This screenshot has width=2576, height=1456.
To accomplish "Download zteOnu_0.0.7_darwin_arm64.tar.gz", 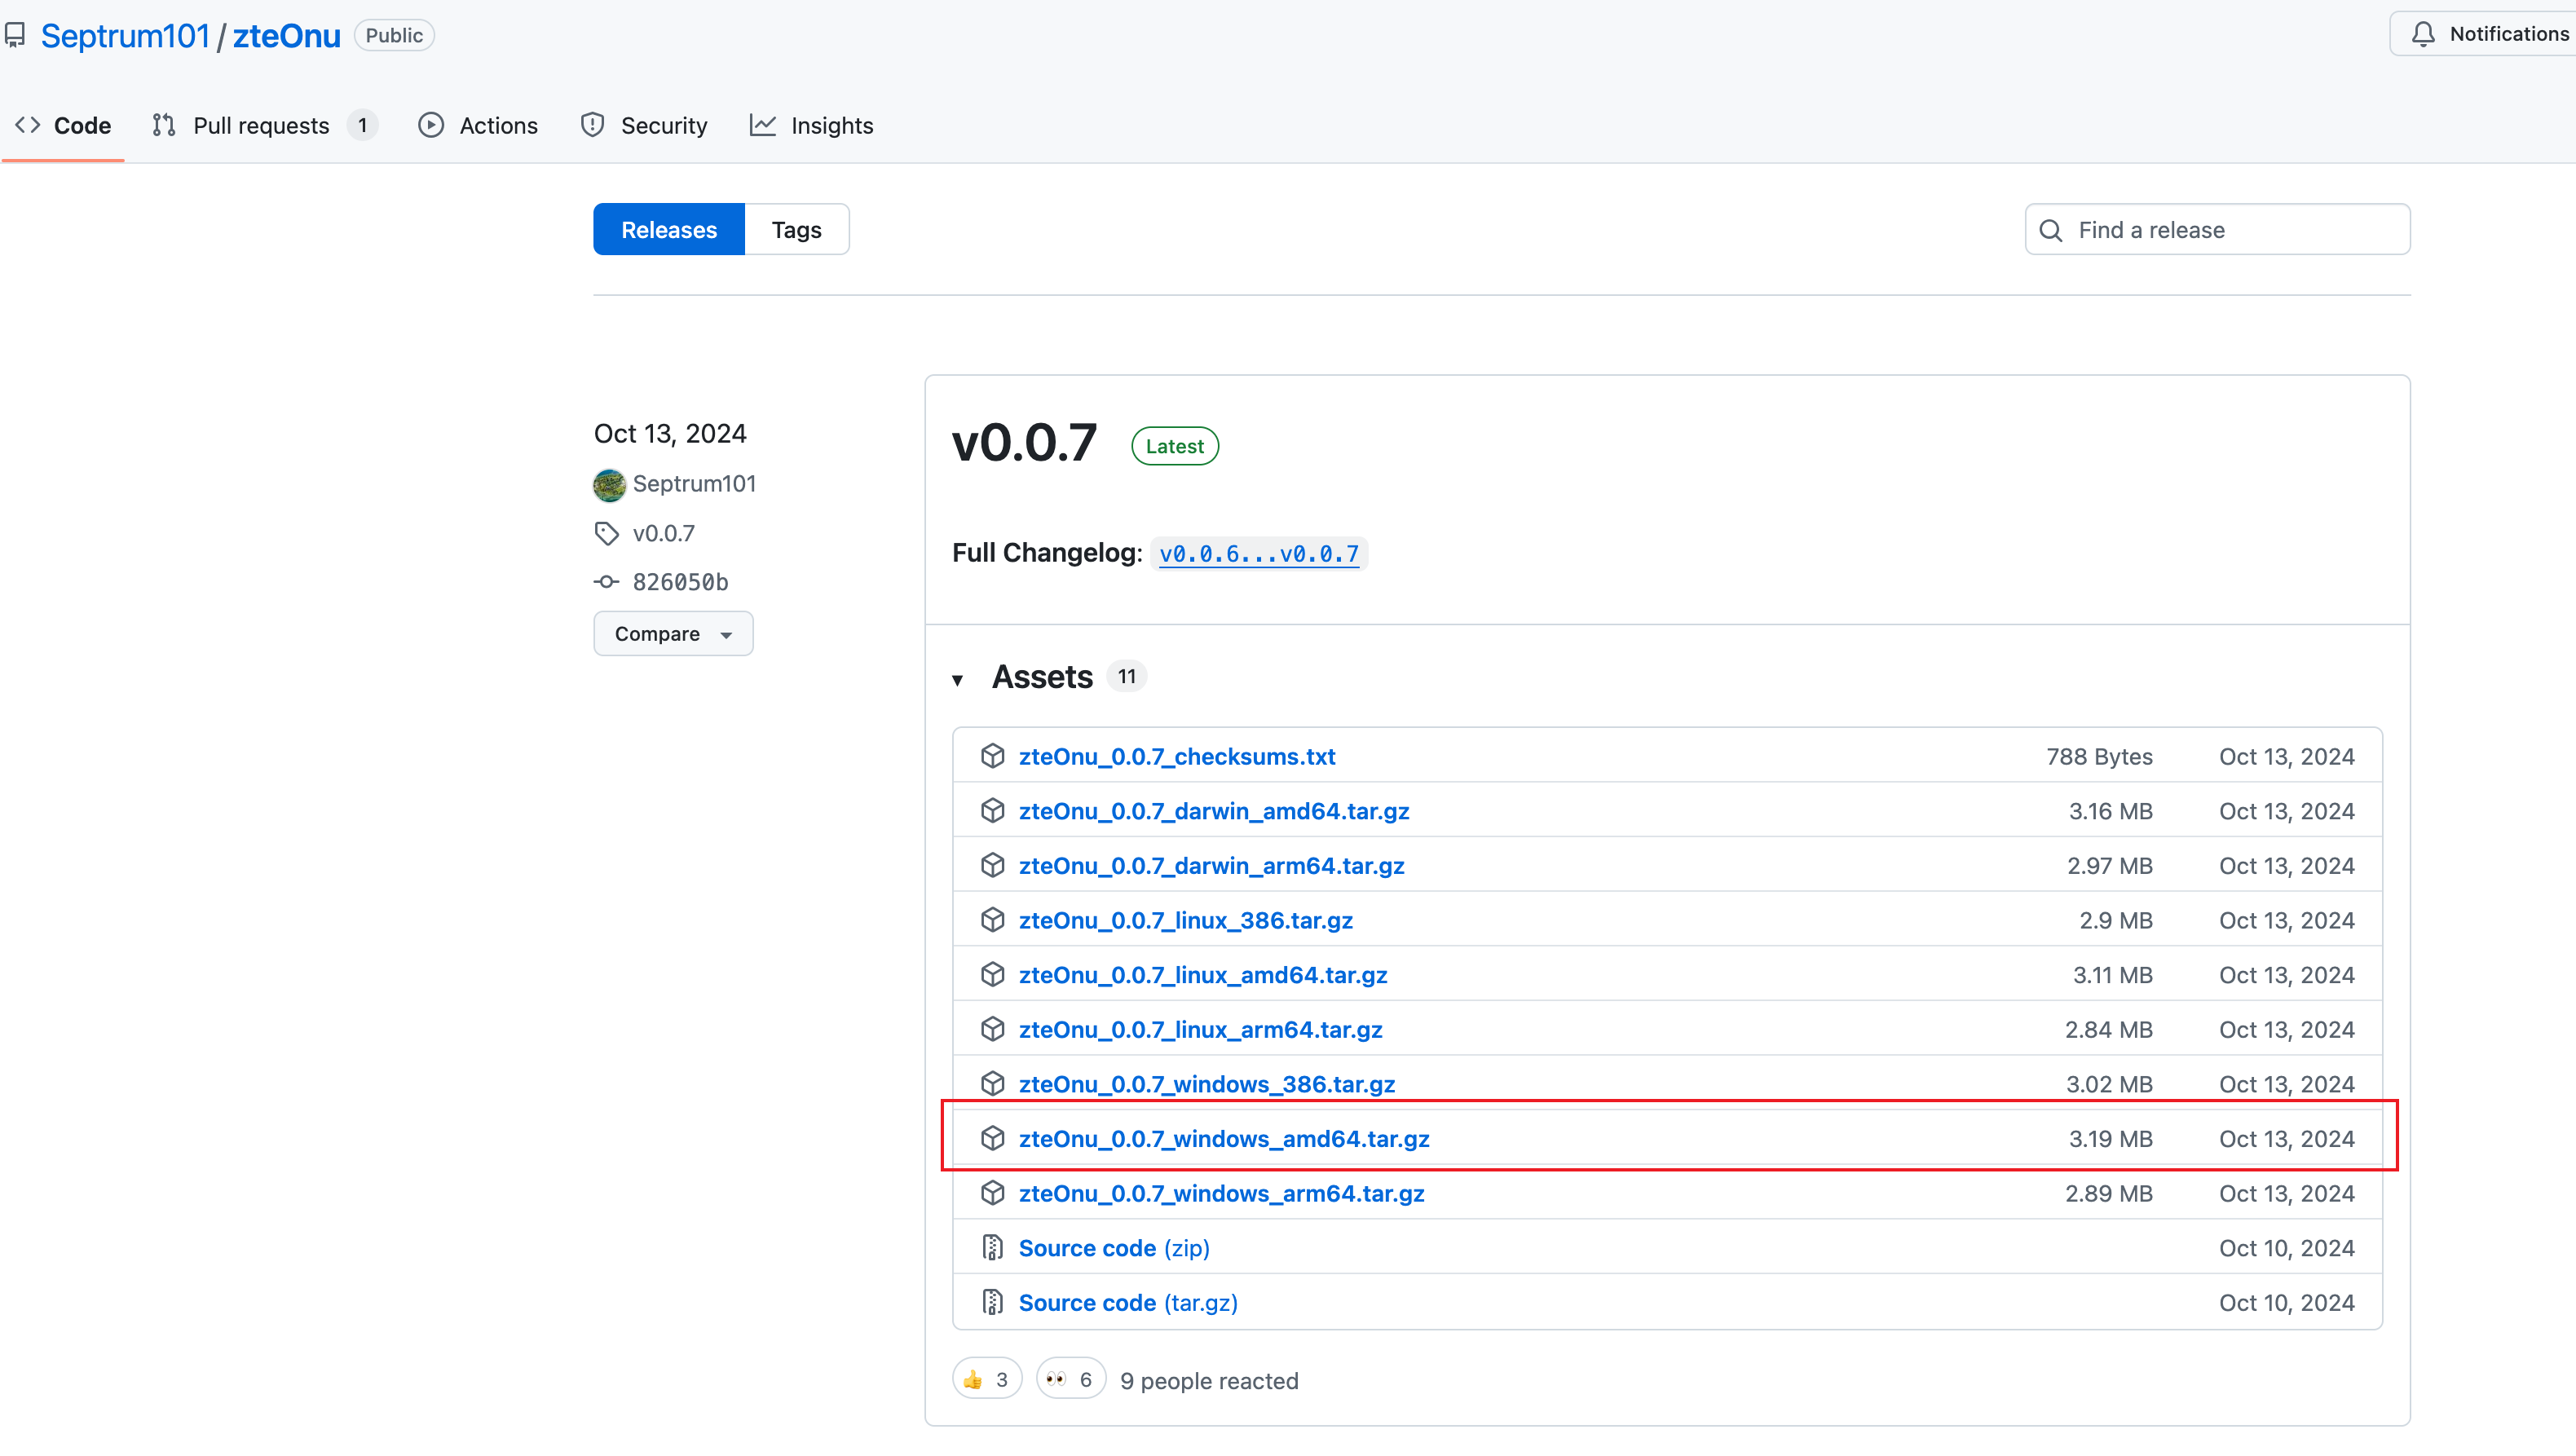I will (1212, 866).
